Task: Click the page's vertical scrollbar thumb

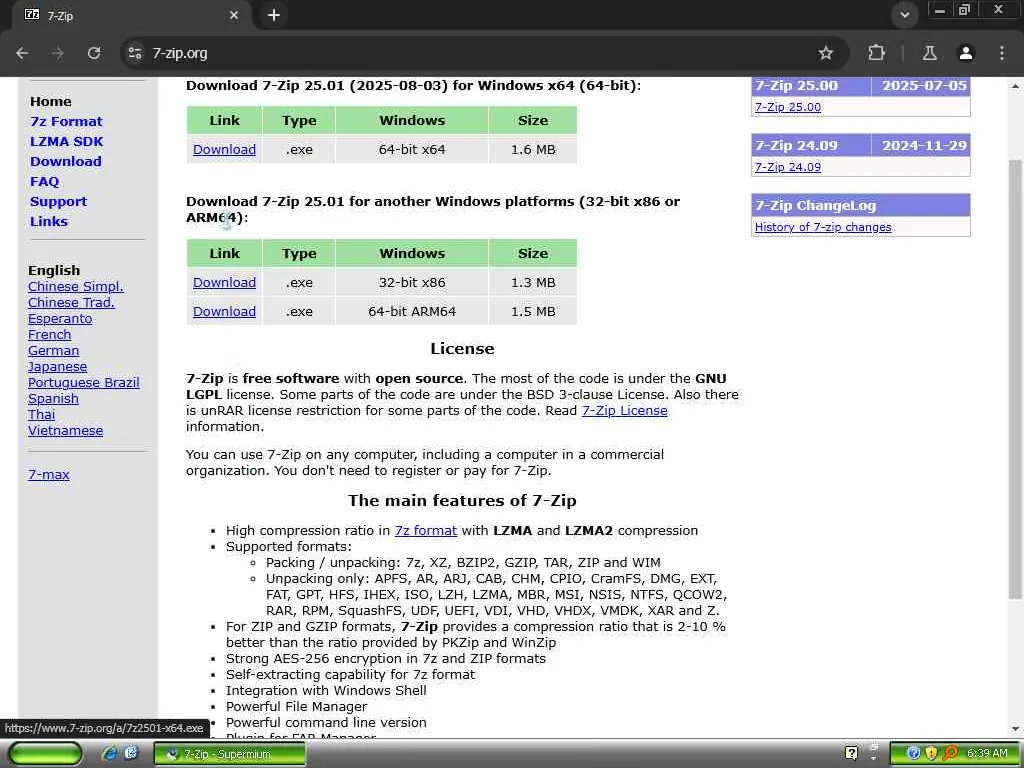Action: [1015, 379]
